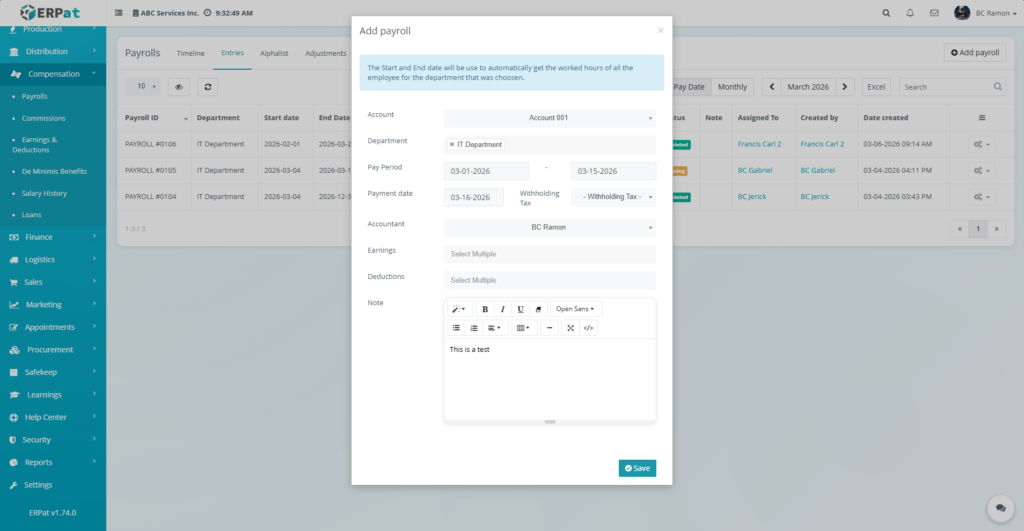The width and height of the screenshot is (1024, 531).
Task: Insert a horizontal rule line
Action: pos(549,328)
